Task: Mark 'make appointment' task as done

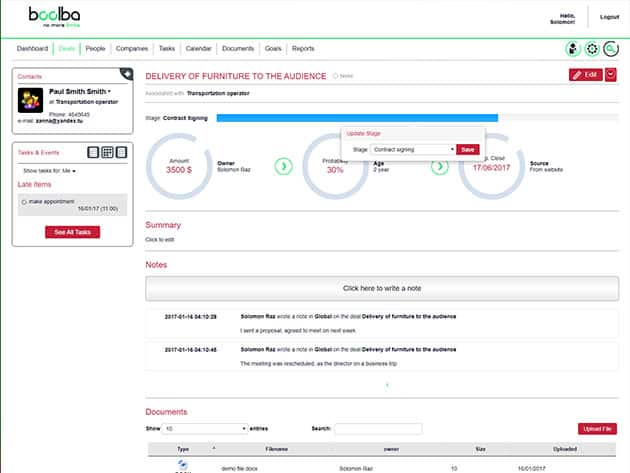Action: (x=24, y=202)
